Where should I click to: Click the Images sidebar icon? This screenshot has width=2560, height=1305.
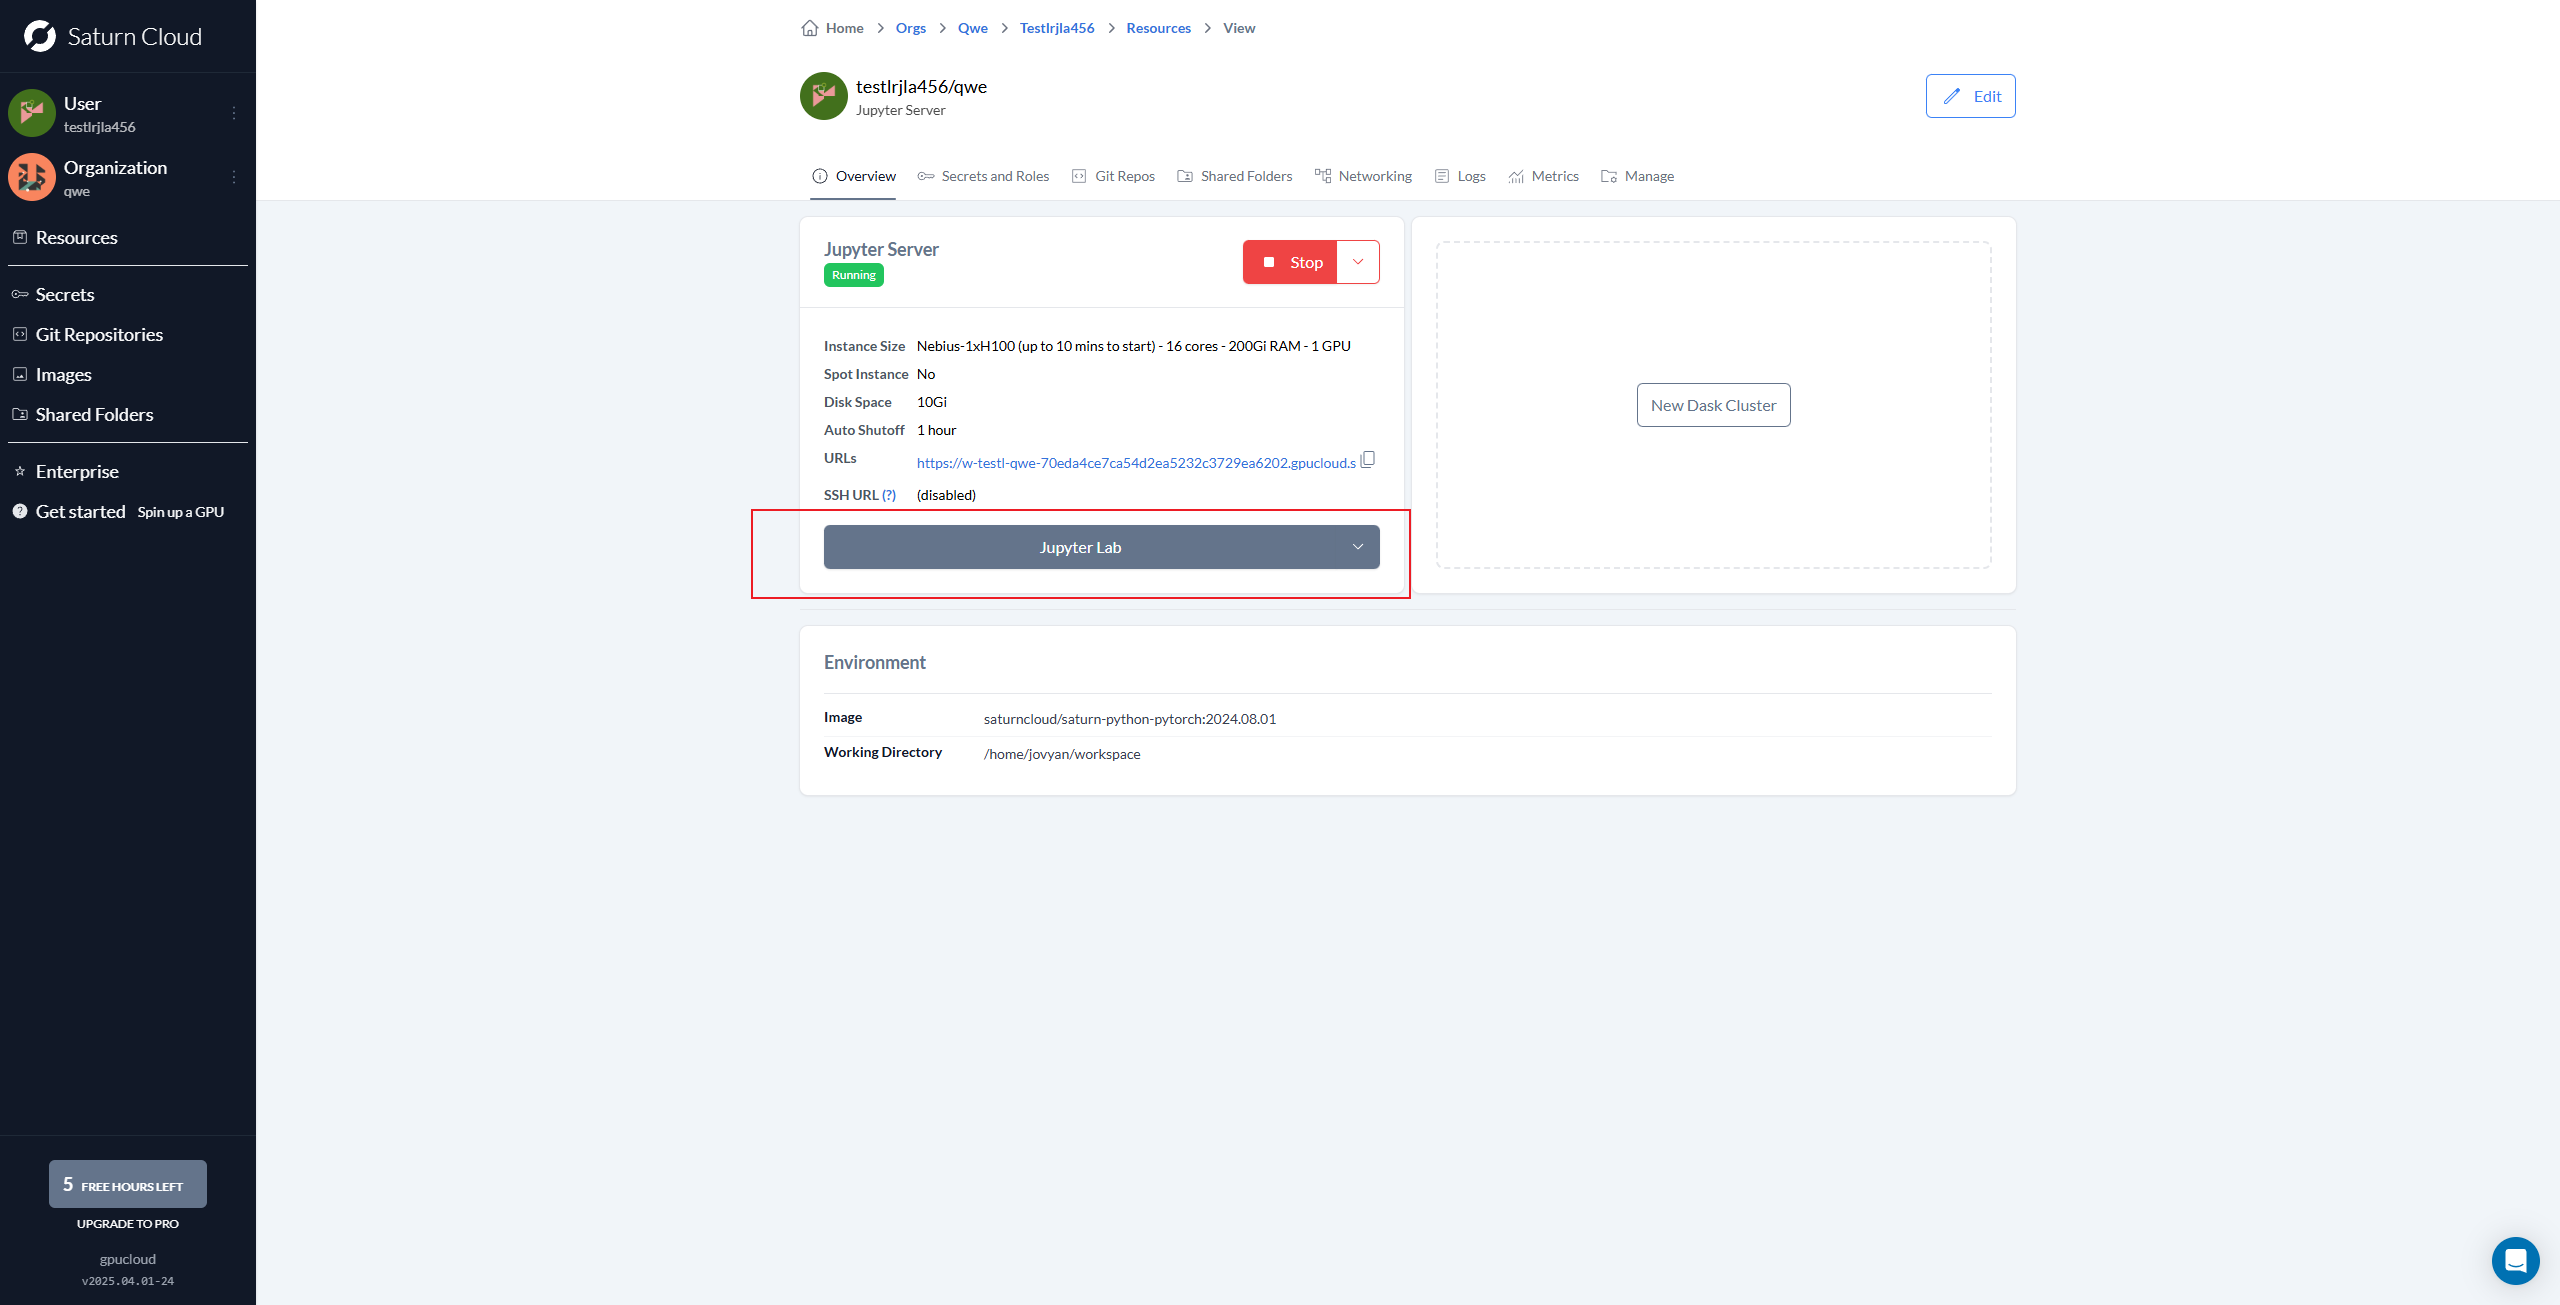tap(20, 374)
